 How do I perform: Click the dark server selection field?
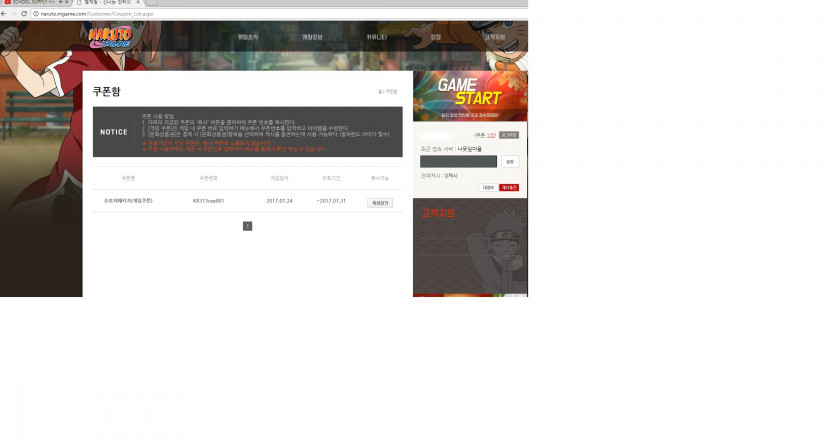tap(458, 161)
